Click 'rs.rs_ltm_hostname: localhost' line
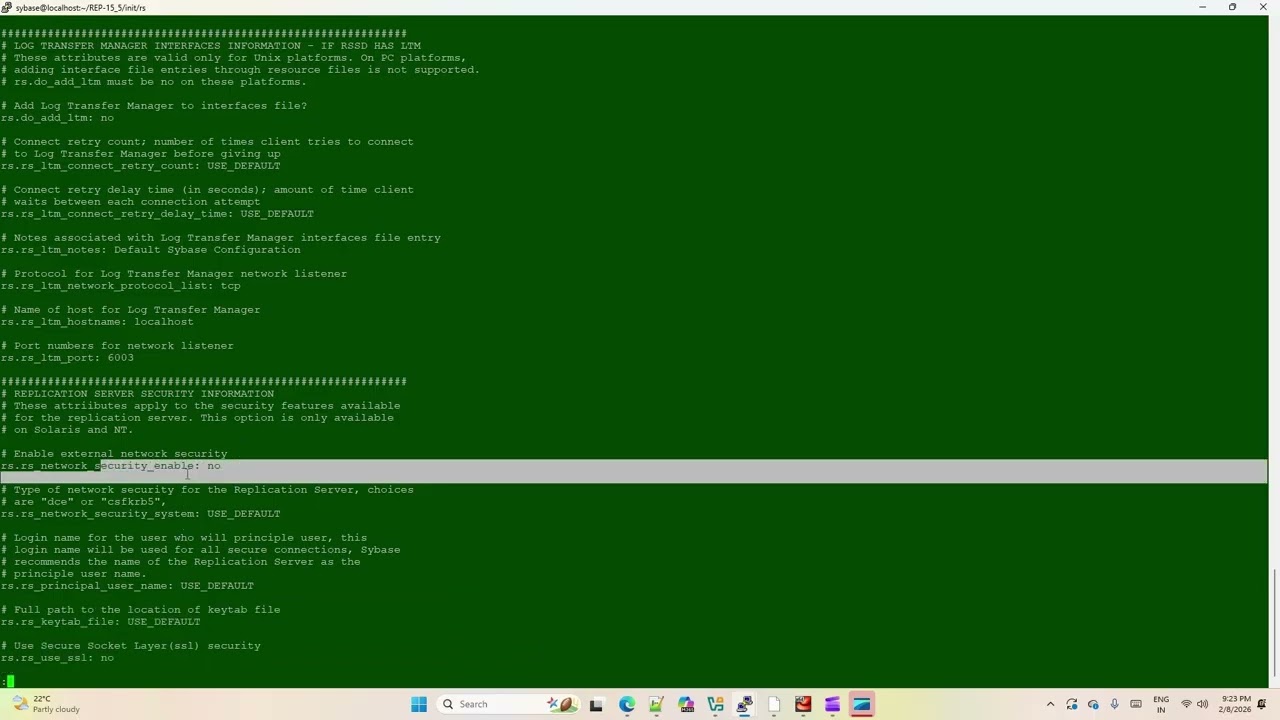Screen dimensions: 1280x720 click(x=97, y=322)
